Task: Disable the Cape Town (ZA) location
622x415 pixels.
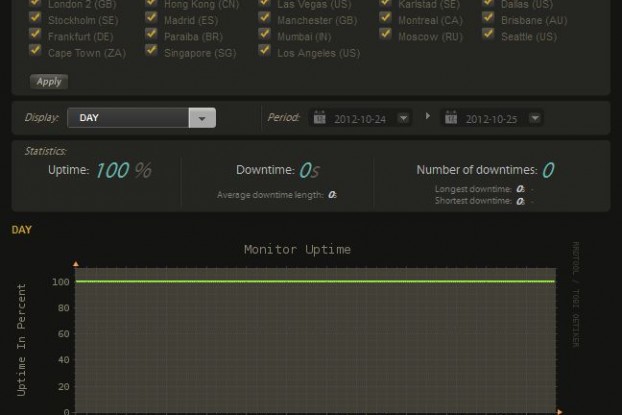Action: (x=35, y=52)
